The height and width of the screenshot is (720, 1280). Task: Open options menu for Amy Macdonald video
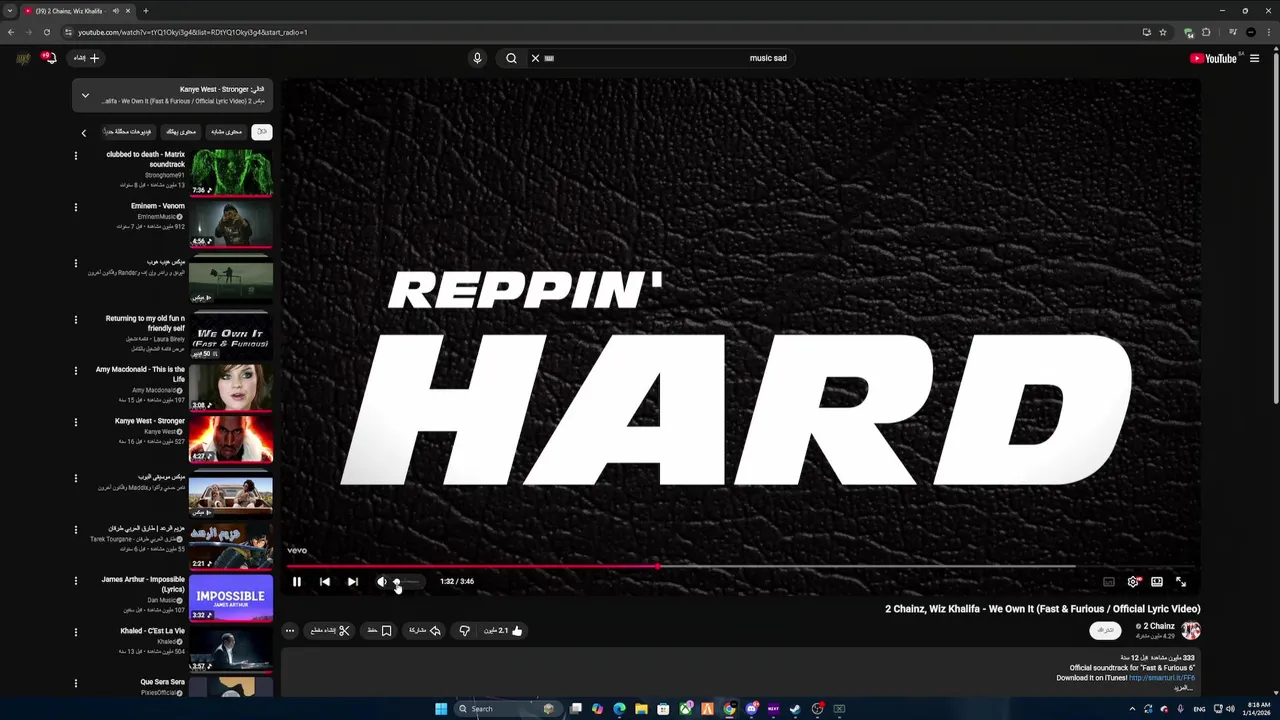click(75, 370)
